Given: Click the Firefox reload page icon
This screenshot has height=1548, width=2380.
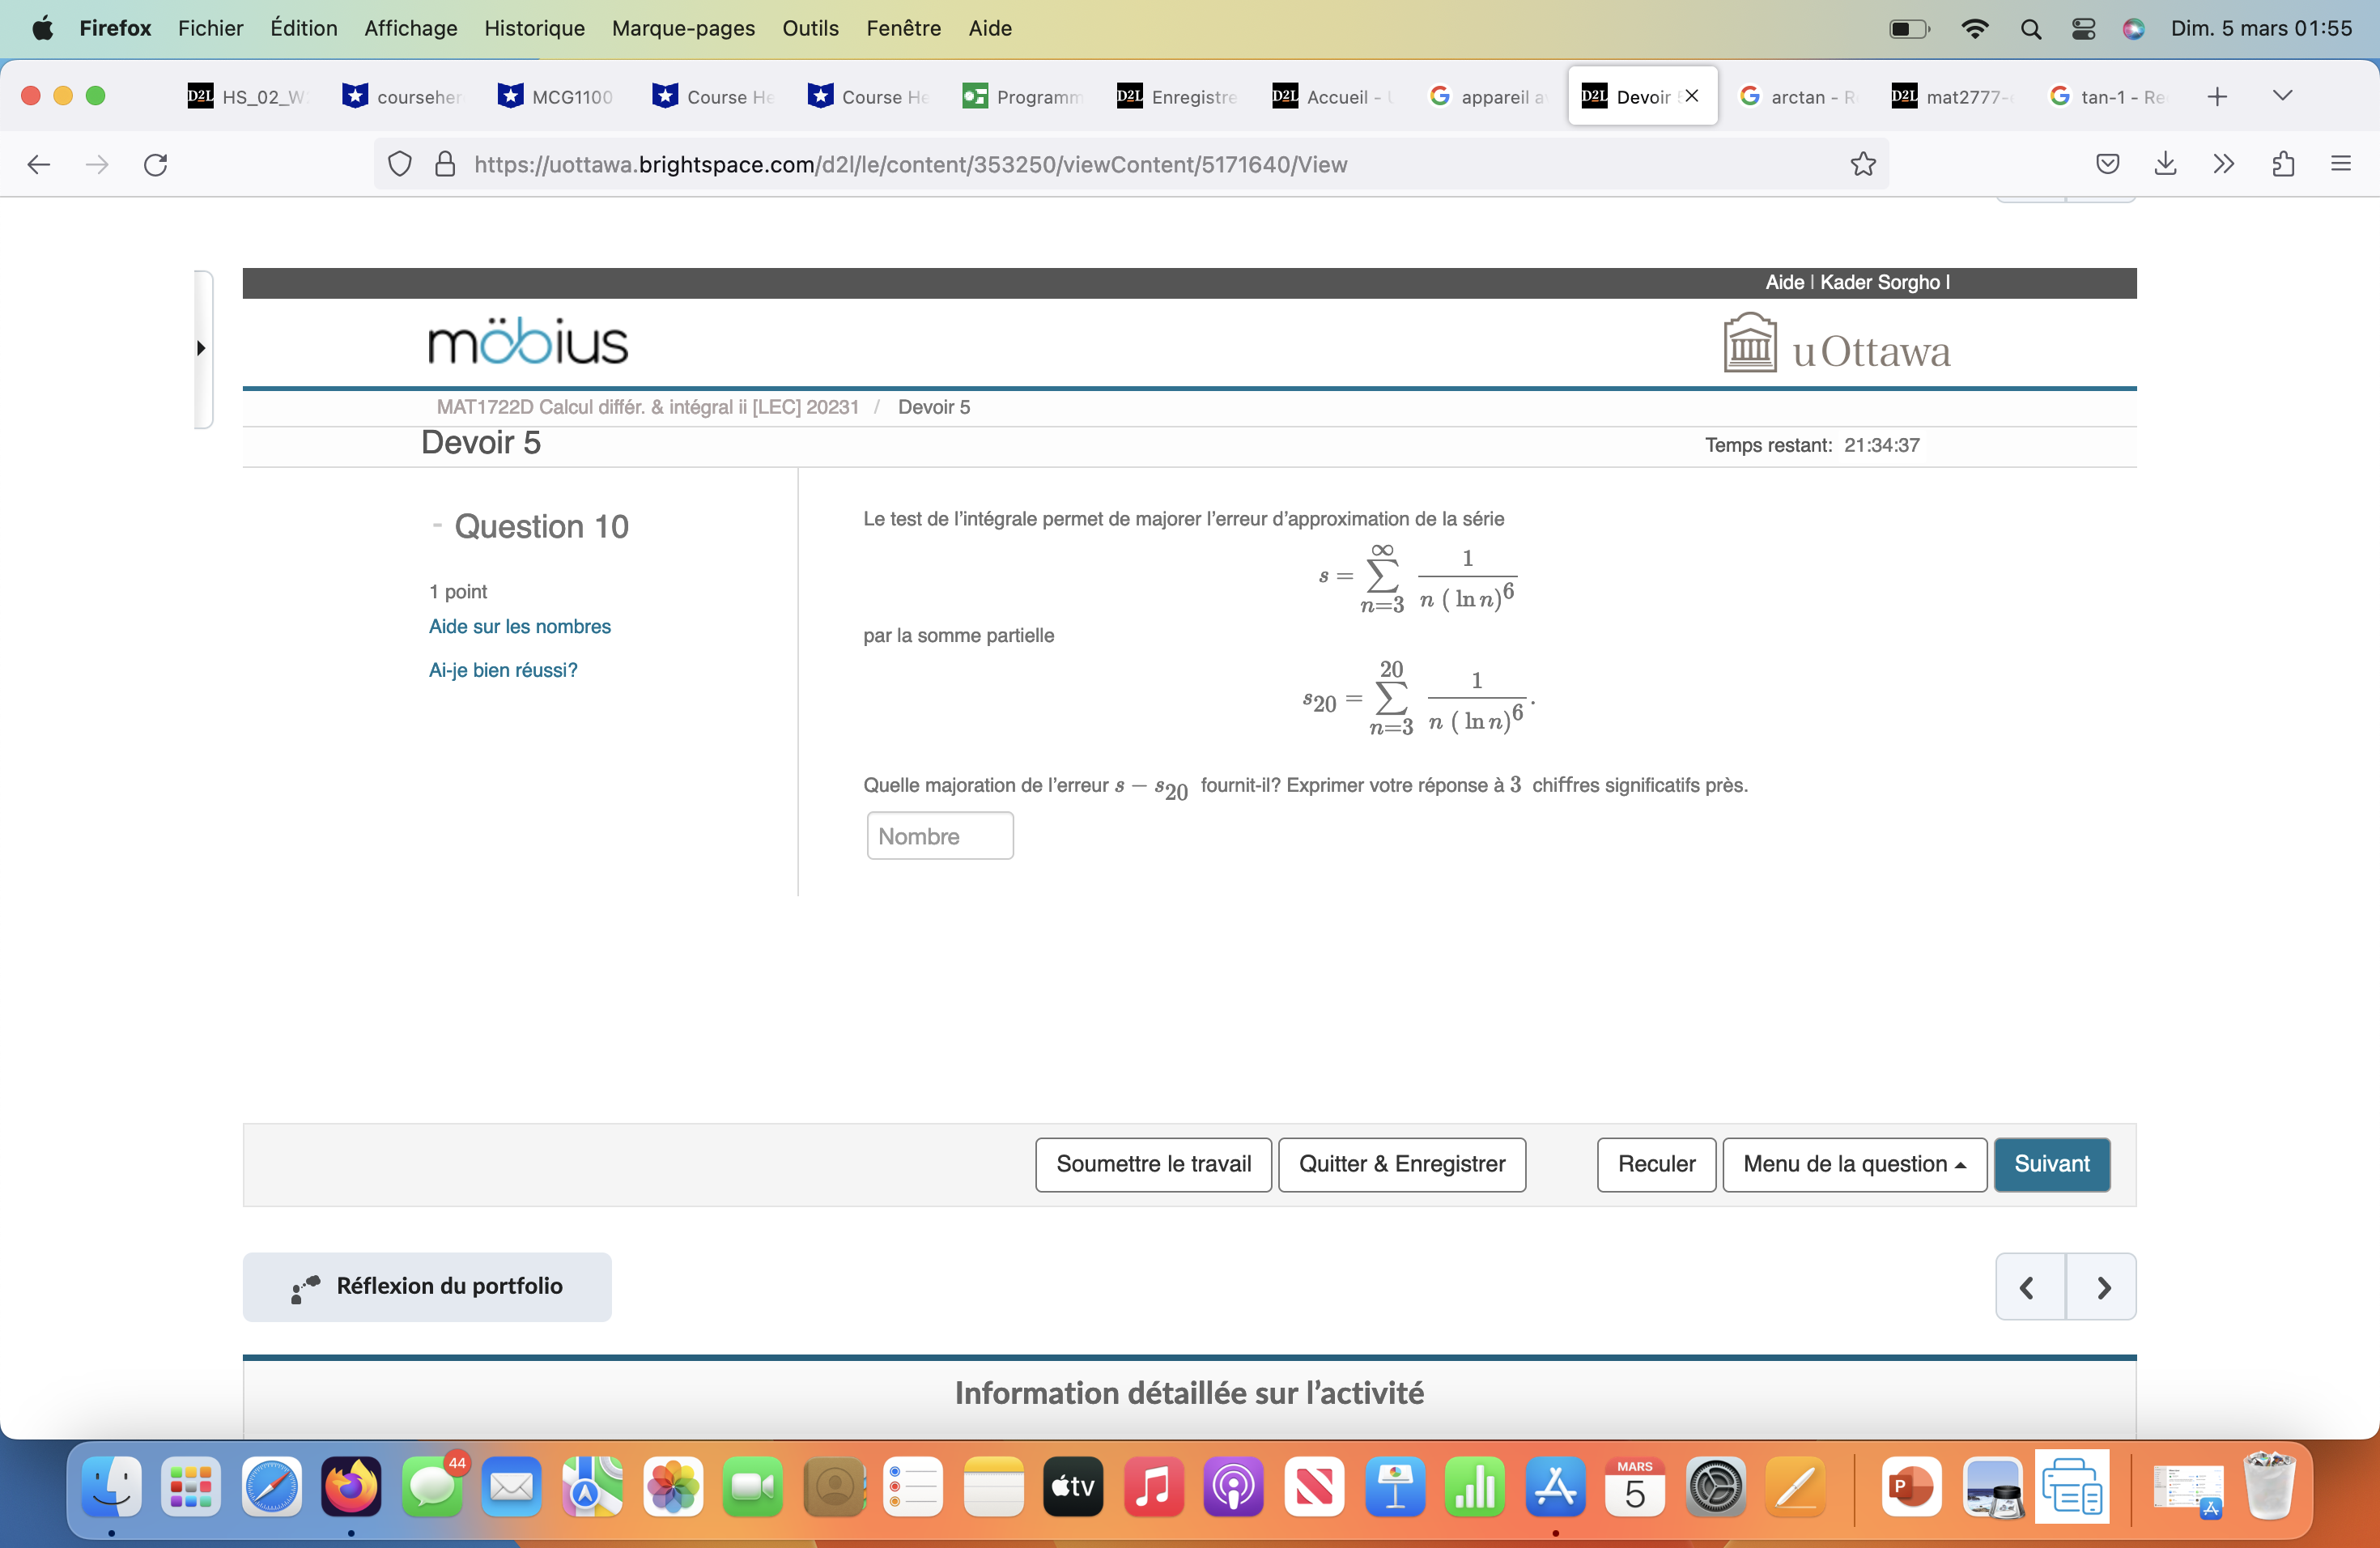Looking at the screenshot, I should [155, 164].
